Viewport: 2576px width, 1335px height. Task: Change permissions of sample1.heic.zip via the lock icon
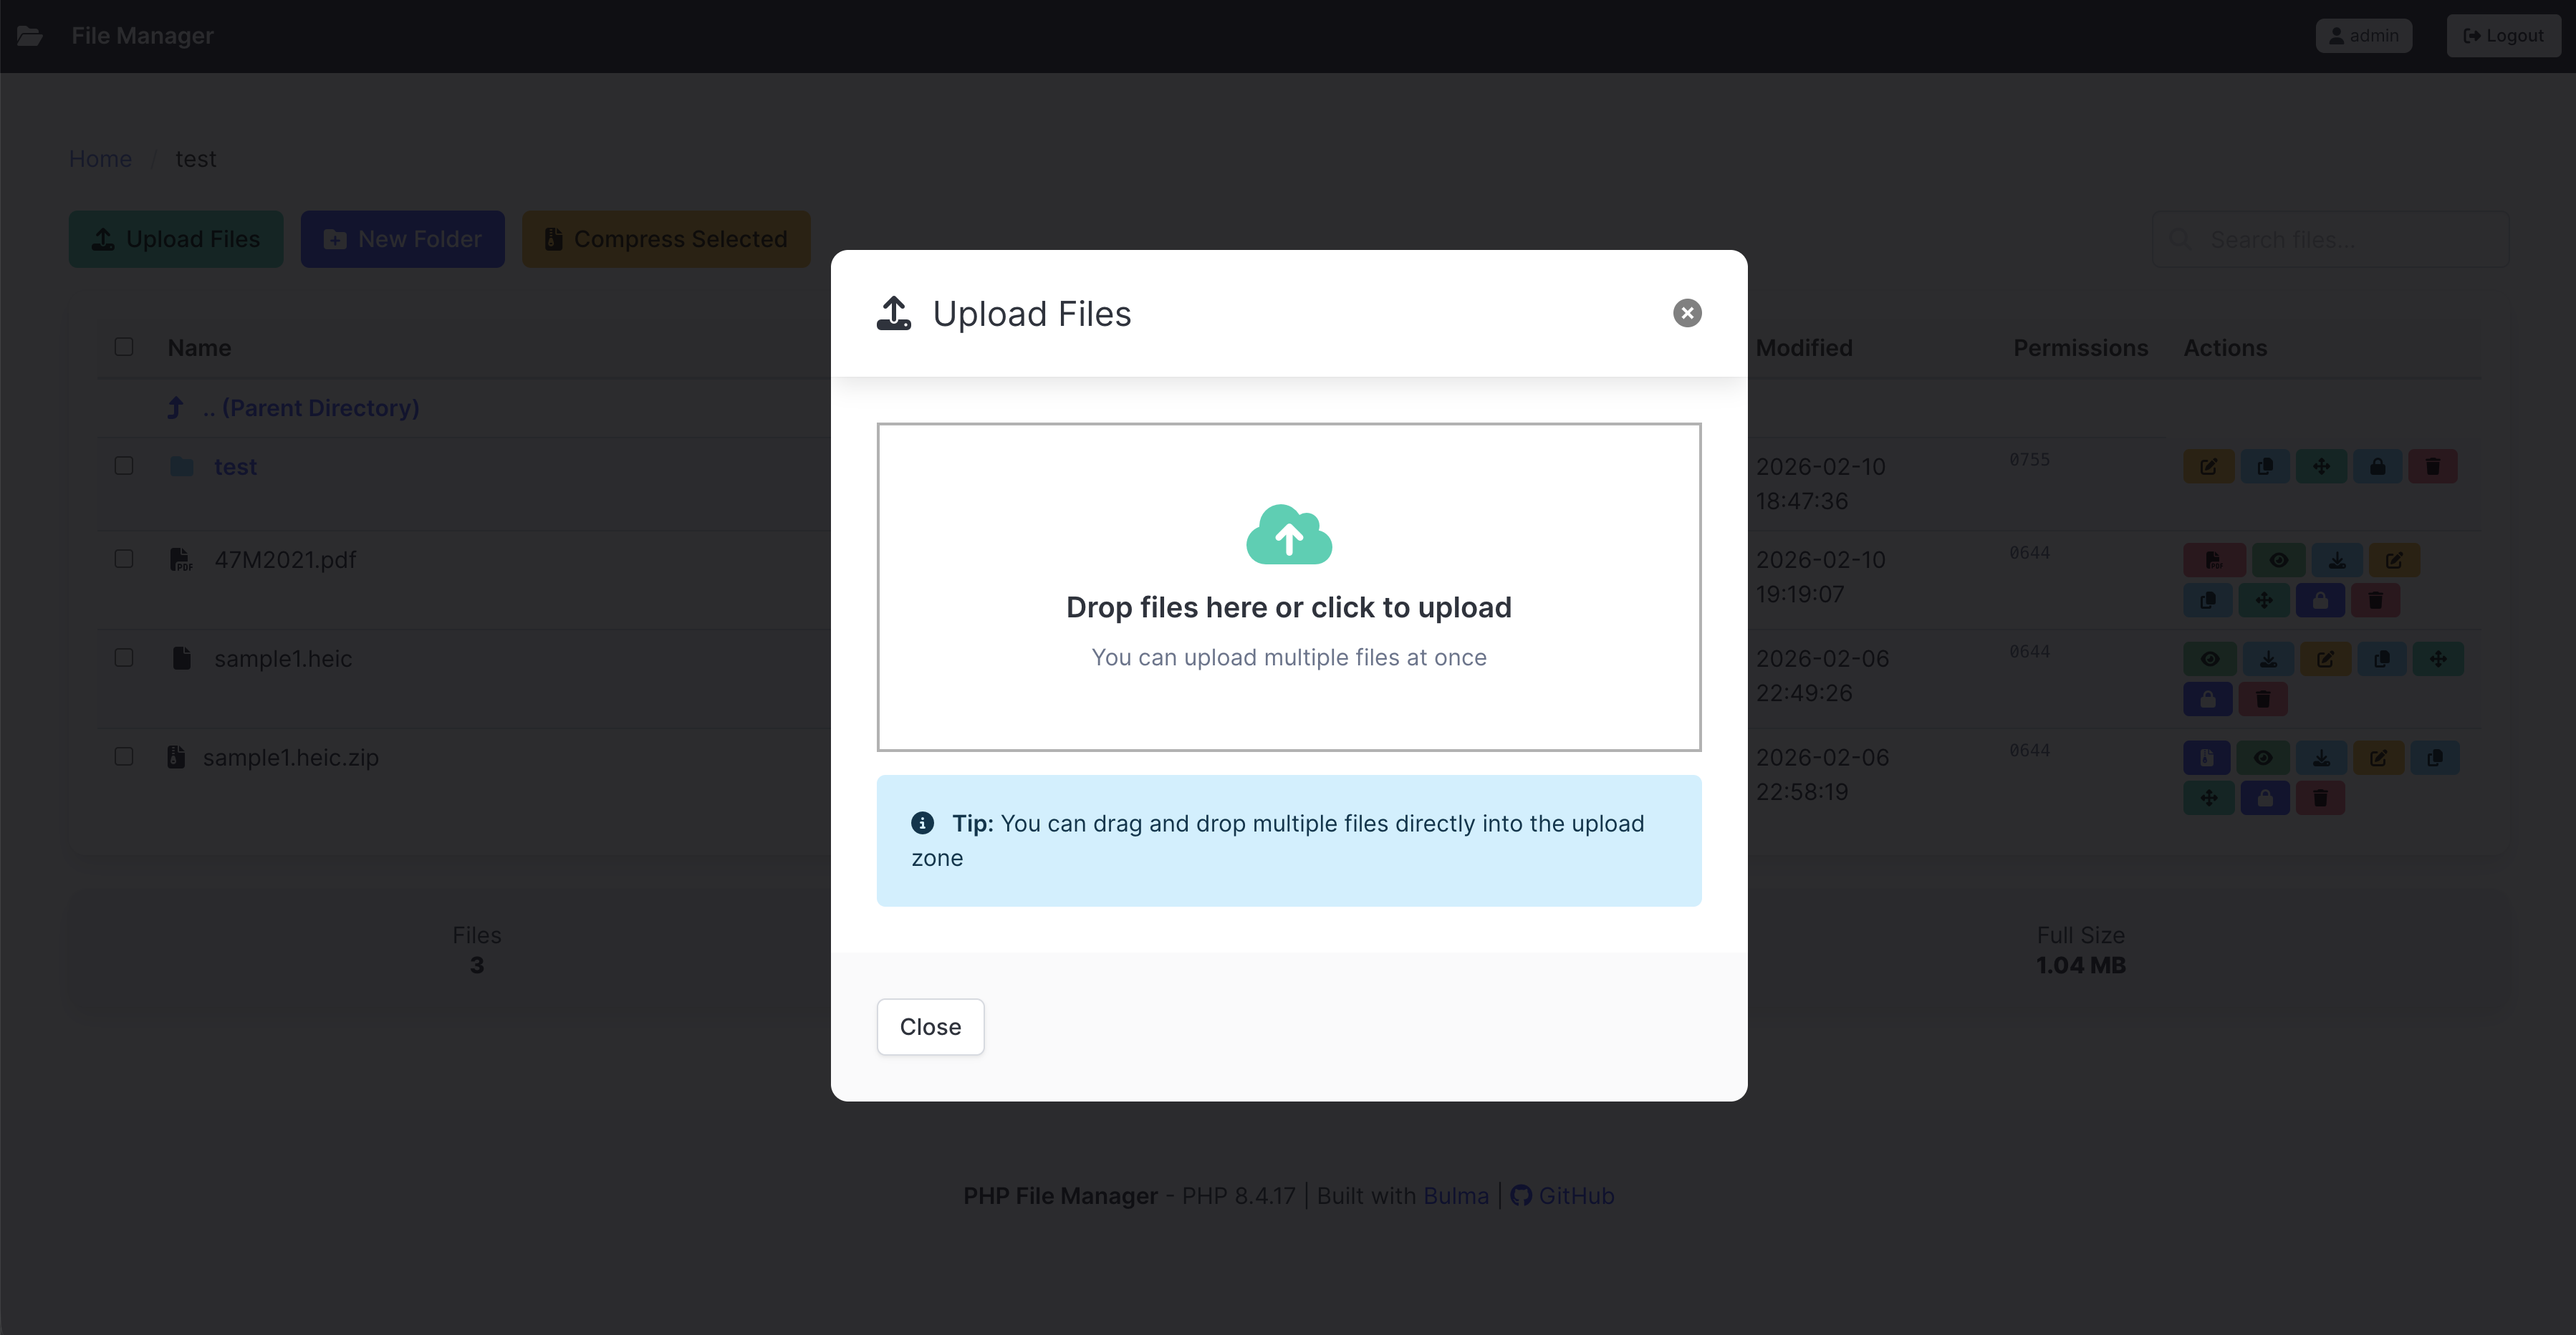(x=2266, y=797)
